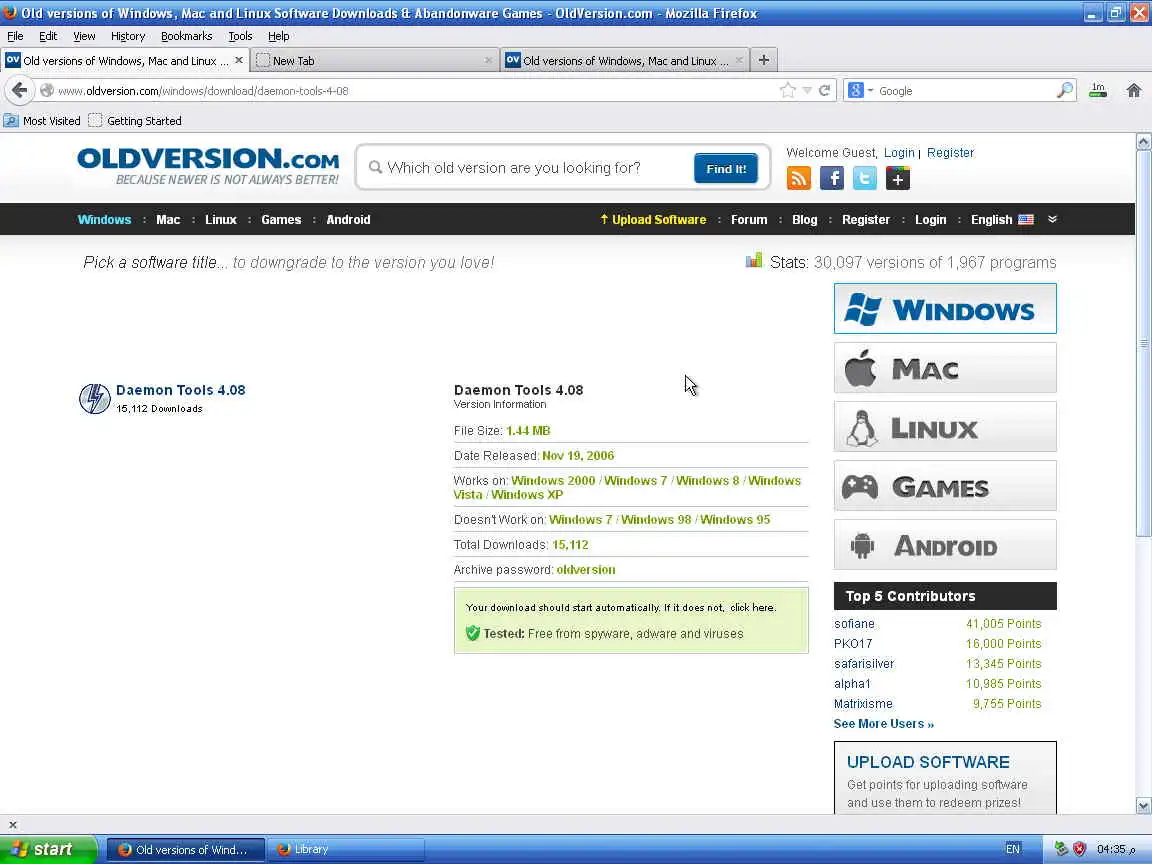Click the Google Plus icon
Screen dimensions: 1152x864
(898, 178)
